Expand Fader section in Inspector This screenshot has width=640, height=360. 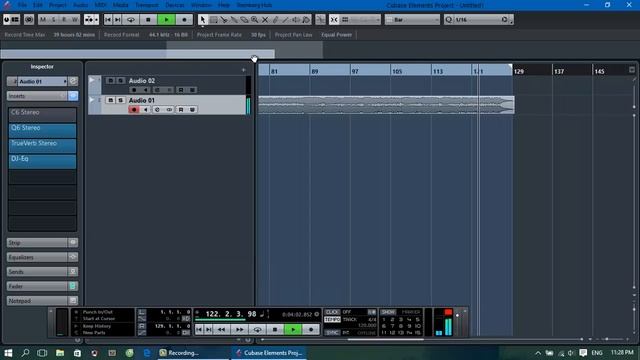point(37,286)
